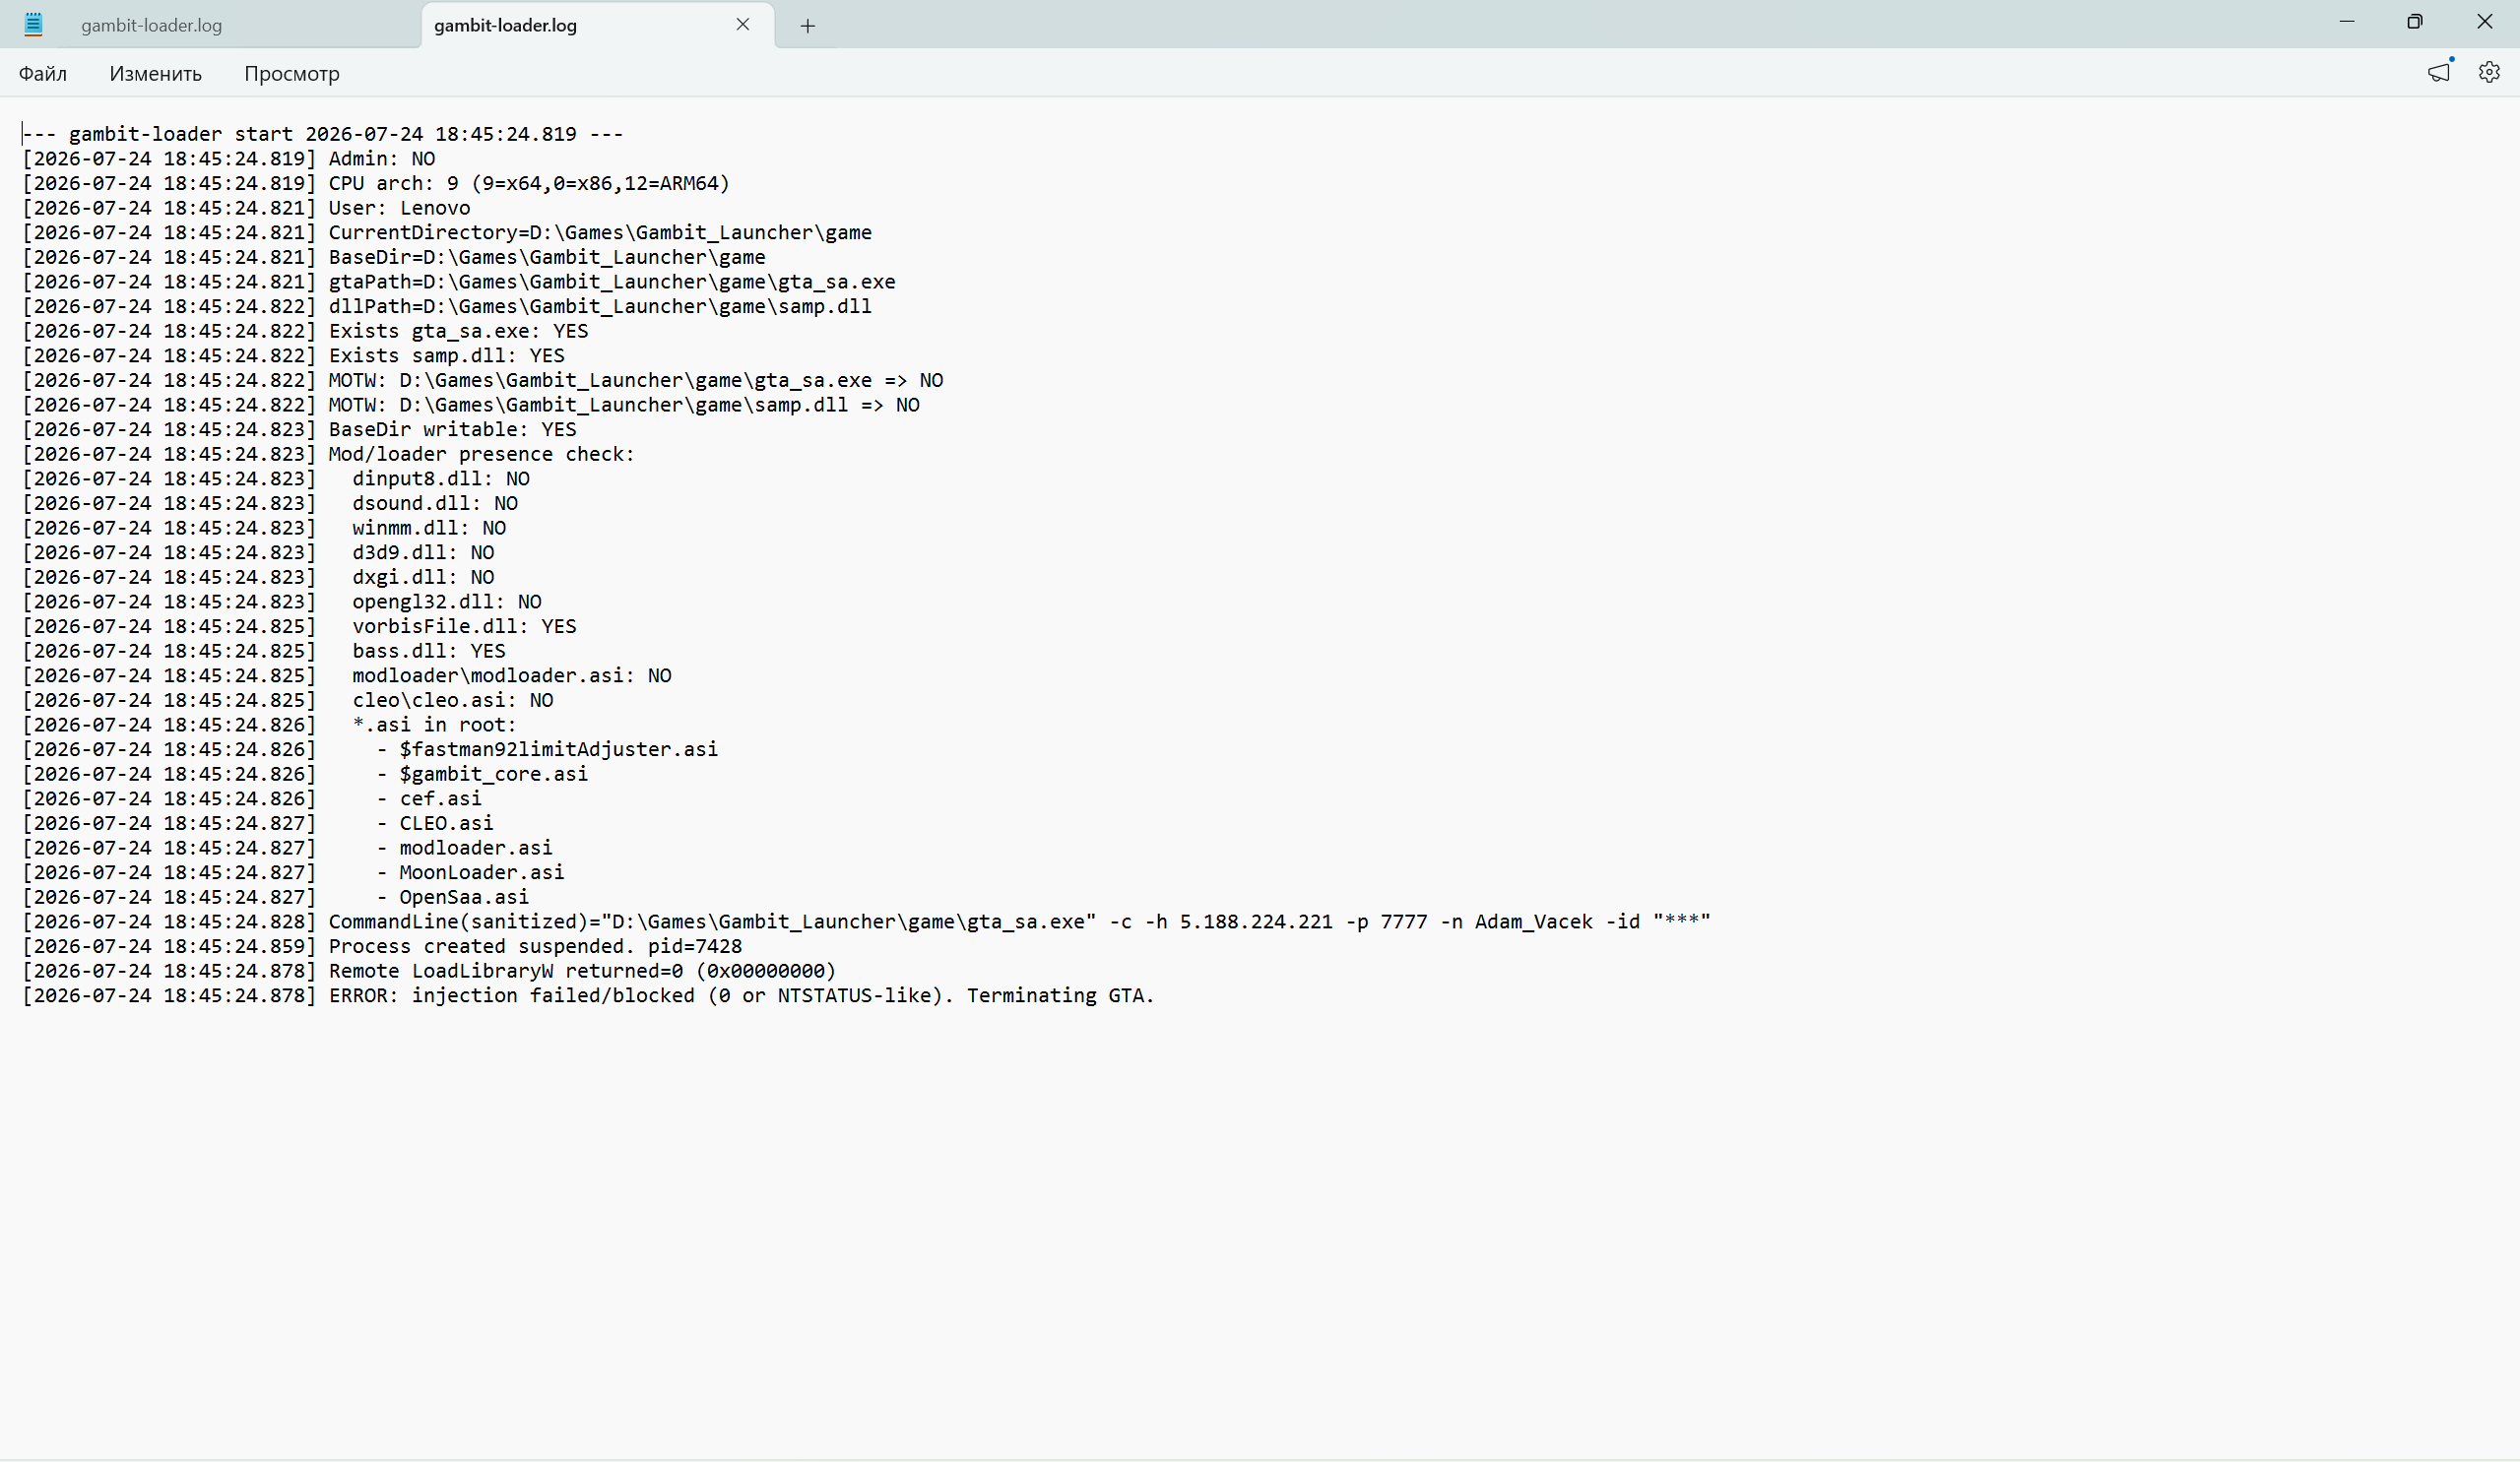Click the name 'Adam_Vacek' in command line
This screenshot has width=2520, height=1462.
click(x=1533, y=921)
